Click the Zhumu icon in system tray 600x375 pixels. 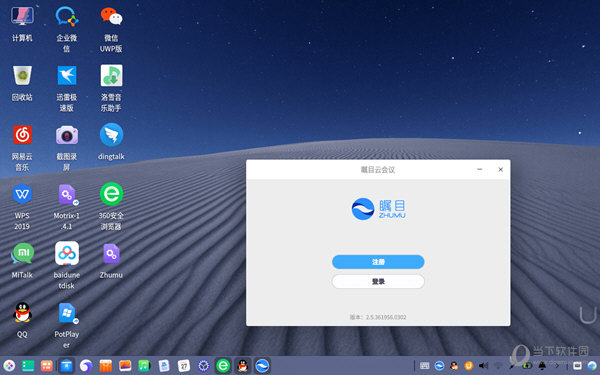439,366
